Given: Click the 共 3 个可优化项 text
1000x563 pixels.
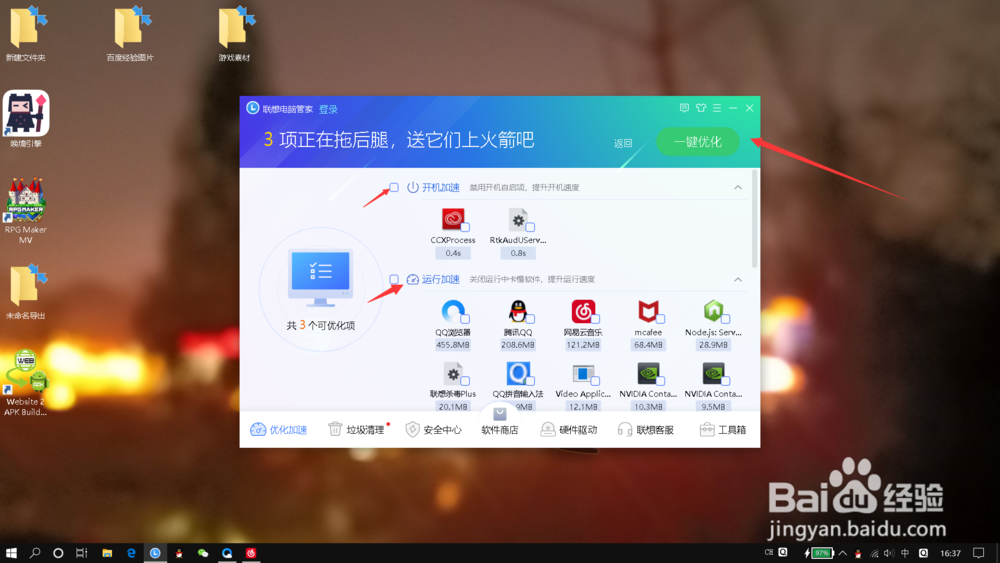Looking at the screenshot, I should coord(321,325).
